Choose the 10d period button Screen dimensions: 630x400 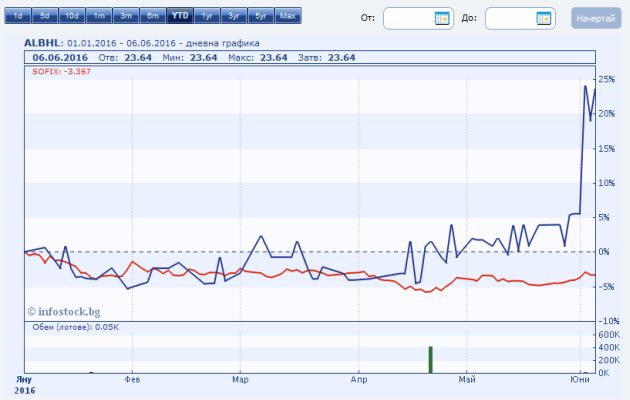(x=71, y=17)
